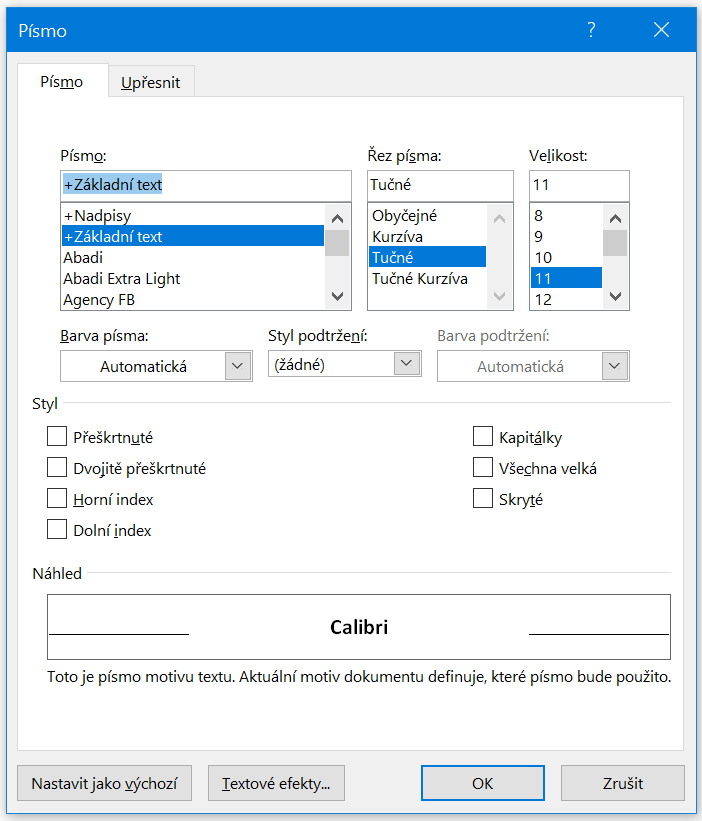
Task: Open the Barva podtržení dropdown
Action: coord(615,366)
